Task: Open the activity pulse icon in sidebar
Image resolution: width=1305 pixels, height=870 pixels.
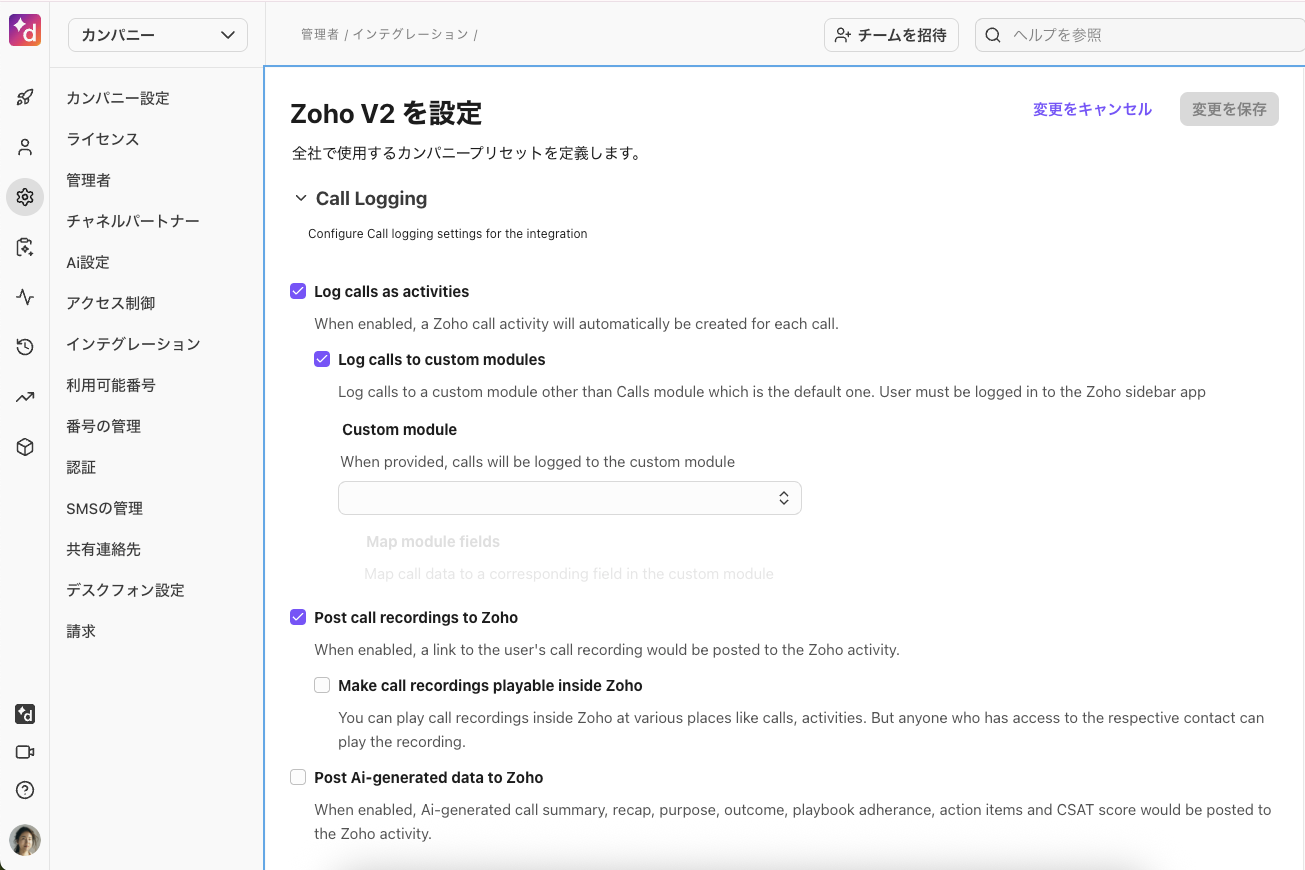Action: pyautogui.click(x=25, y=297)
